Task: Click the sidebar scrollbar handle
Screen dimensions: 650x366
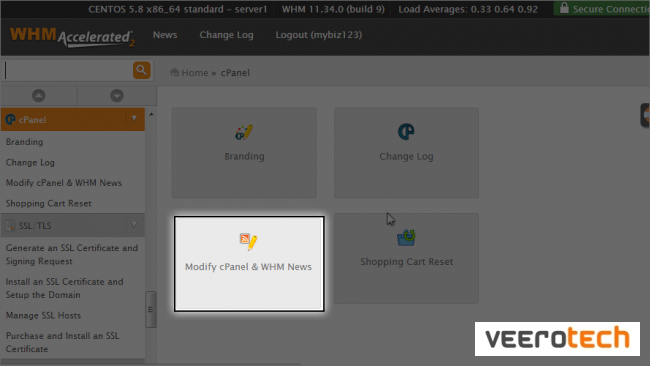Action: 151,310
